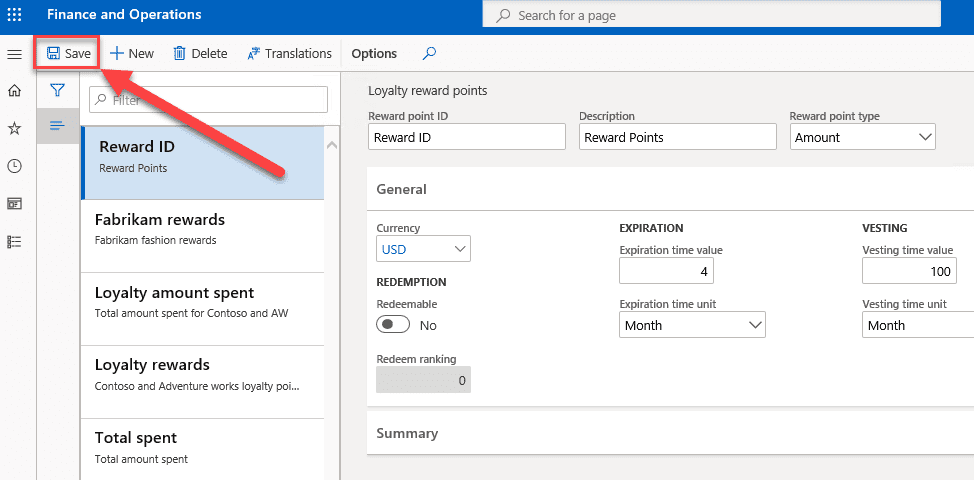Click the Finance and Operations title
Screen dimensions: 974x480
(124, 14)
